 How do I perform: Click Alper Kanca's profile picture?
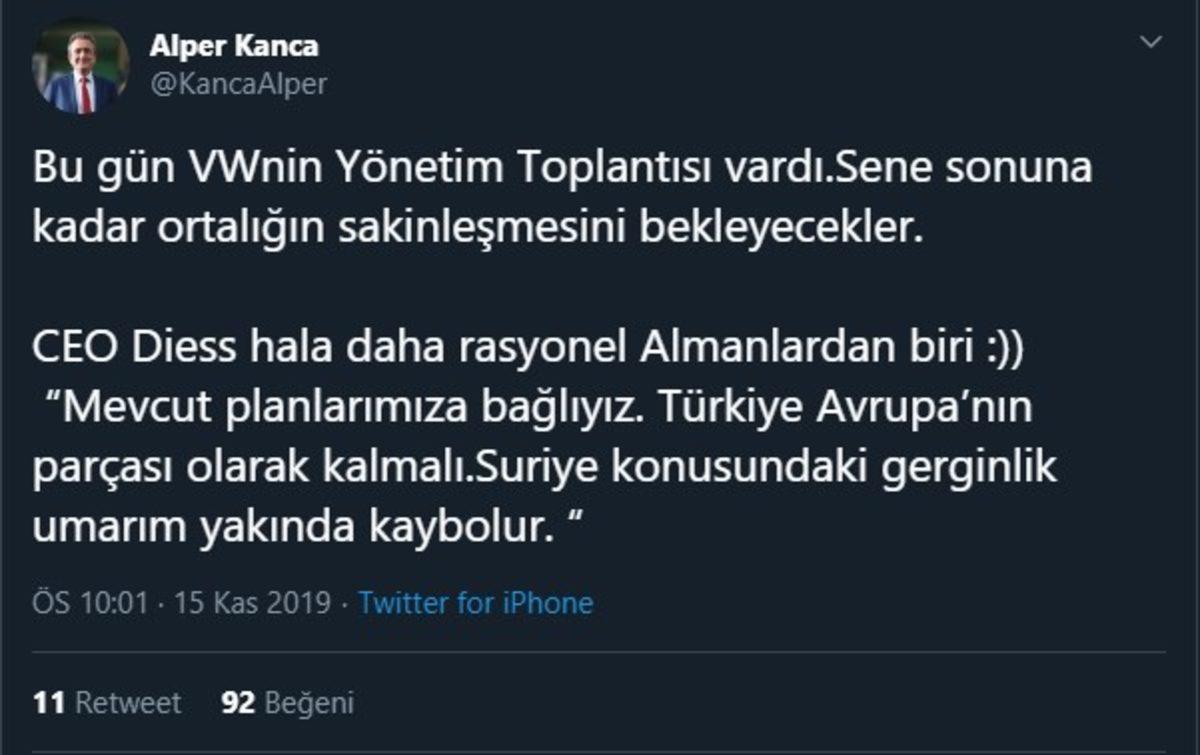point(81,62)
